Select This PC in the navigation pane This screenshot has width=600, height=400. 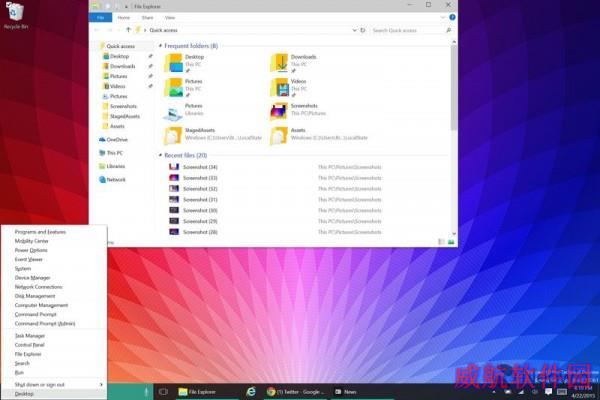[x=111, y=153]
